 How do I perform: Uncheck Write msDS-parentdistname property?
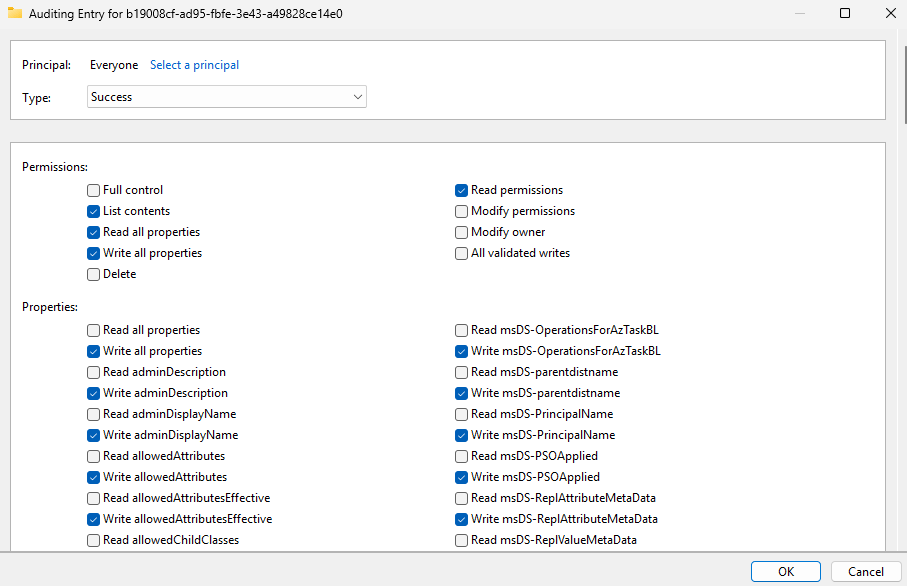click(x=461, y=393)
